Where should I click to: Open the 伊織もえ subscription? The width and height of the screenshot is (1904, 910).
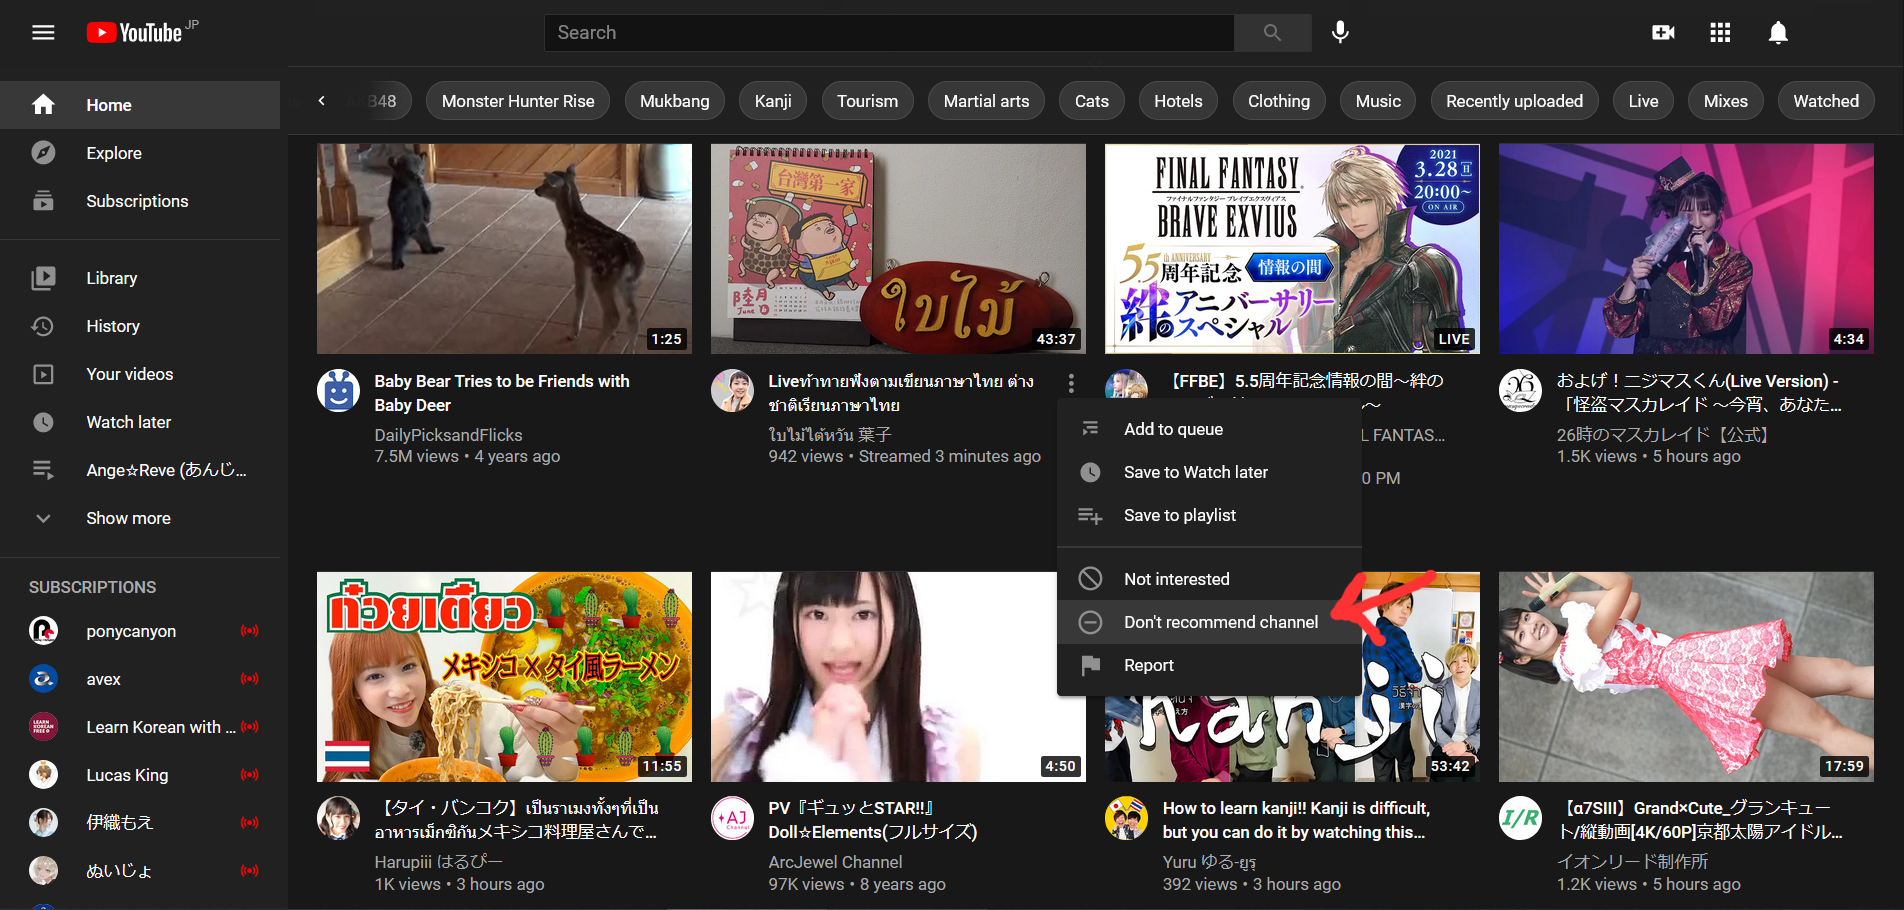140,822
